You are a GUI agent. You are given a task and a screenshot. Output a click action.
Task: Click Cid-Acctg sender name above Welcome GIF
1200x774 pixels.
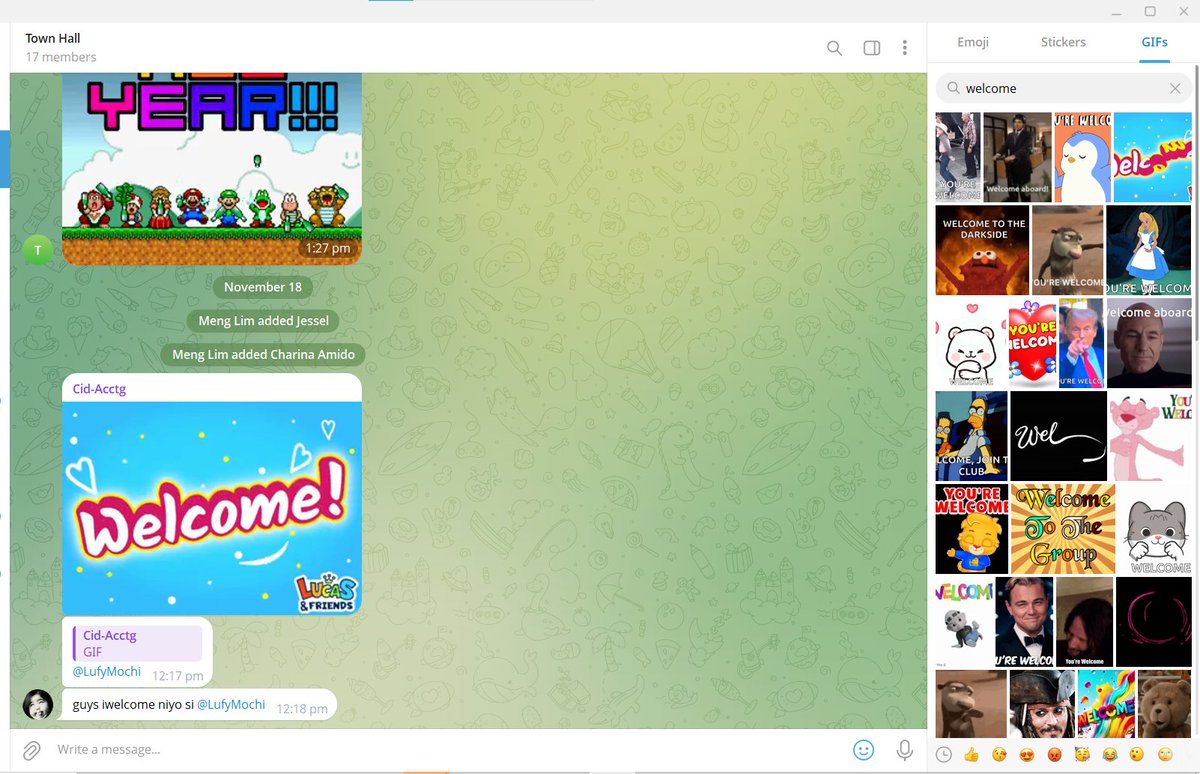coord(99,389)
